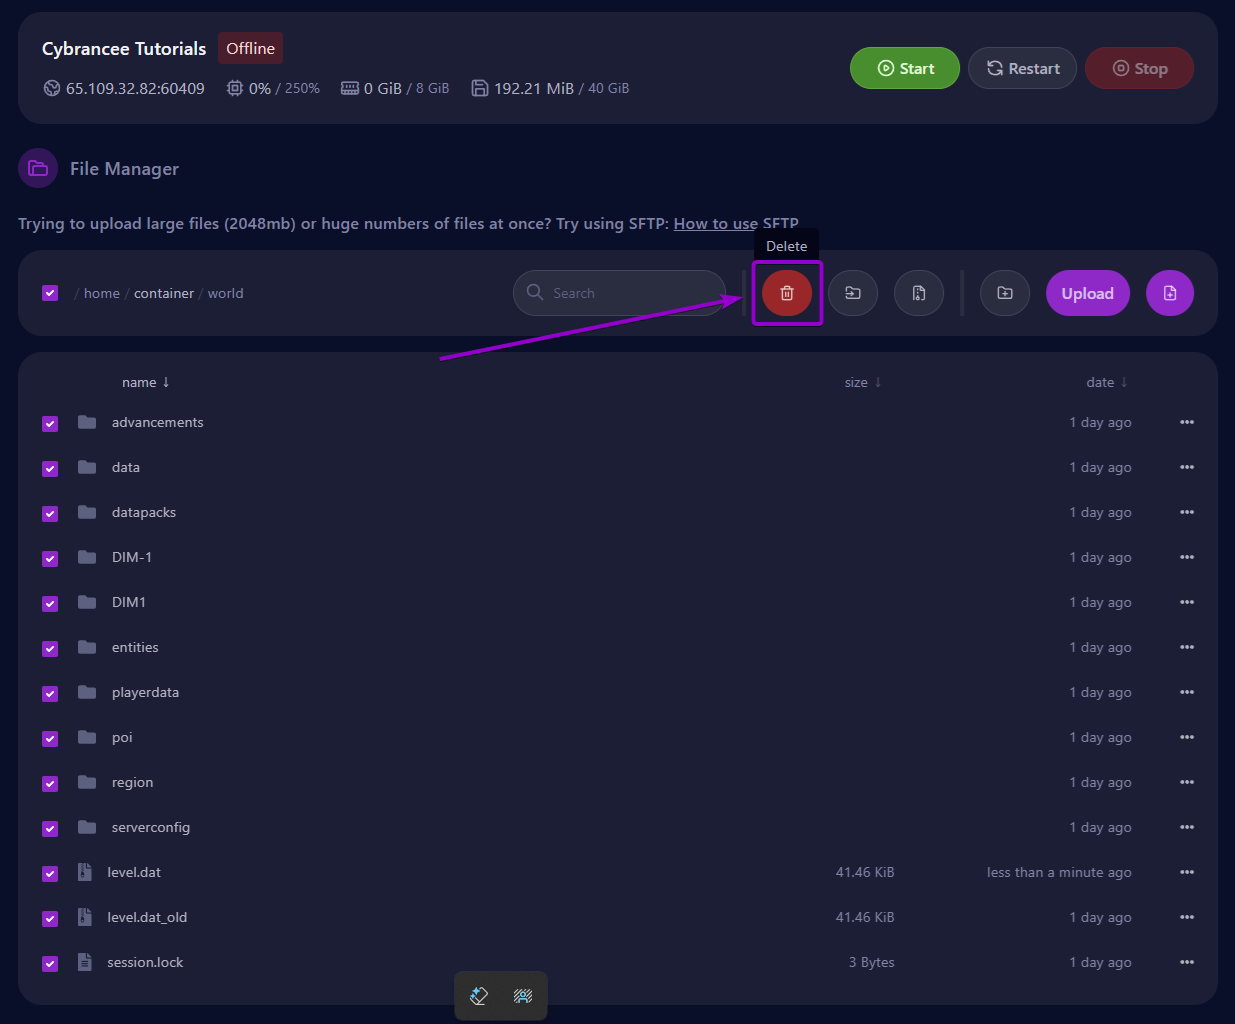Open the 'How to use SFTP' link
Screen dimensions: 1235x1024
pos(735,224)
